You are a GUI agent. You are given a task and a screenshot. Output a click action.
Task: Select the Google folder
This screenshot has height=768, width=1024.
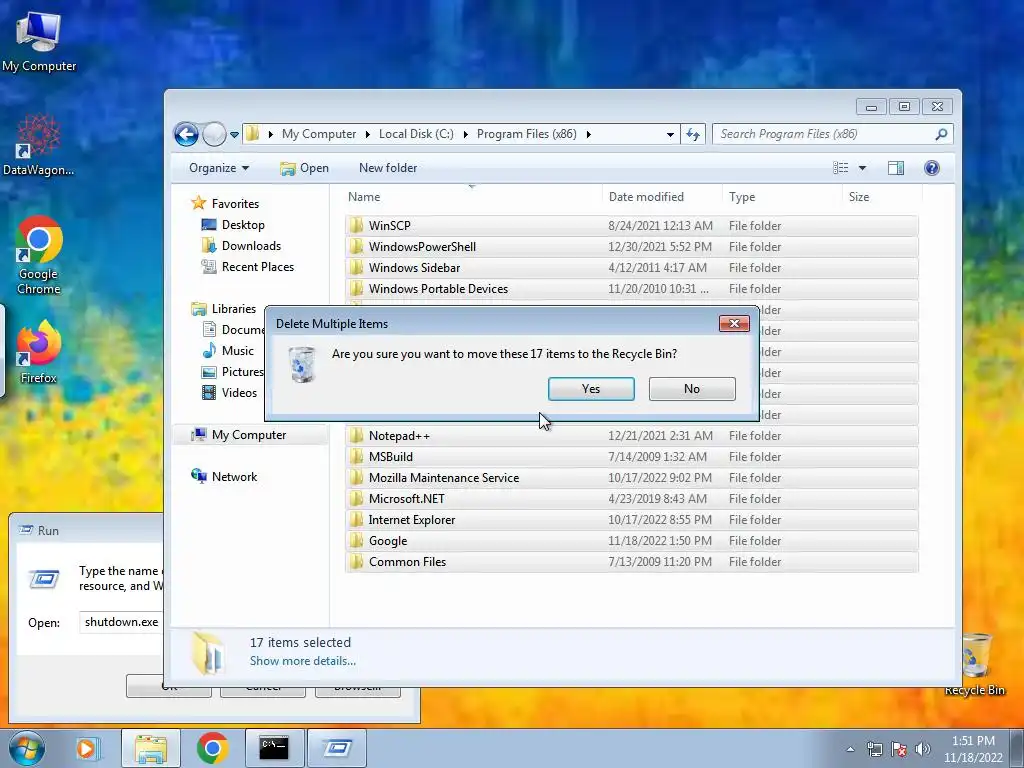click(632, 541)
